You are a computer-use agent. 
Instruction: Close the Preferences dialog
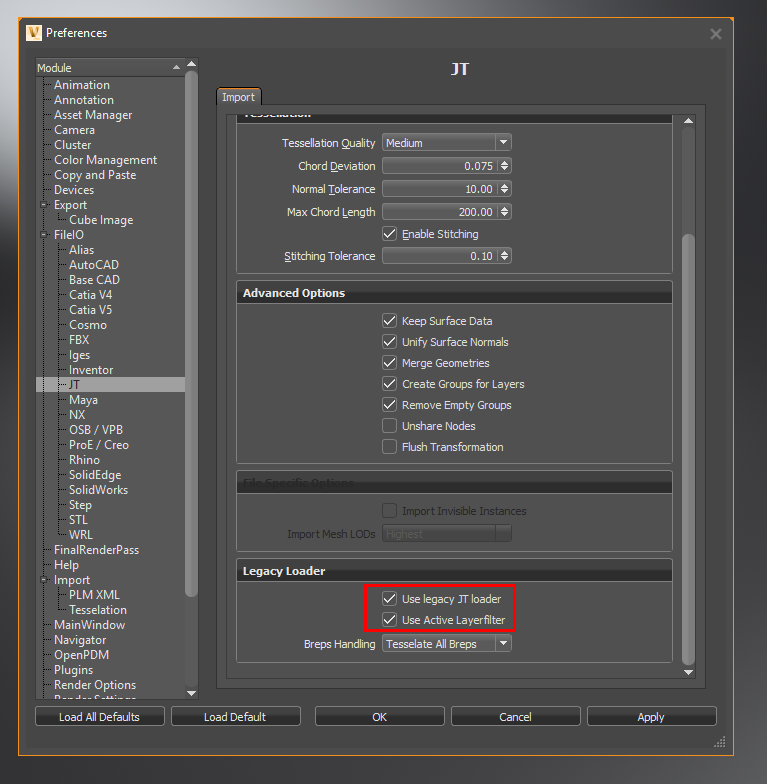[716, 34]
